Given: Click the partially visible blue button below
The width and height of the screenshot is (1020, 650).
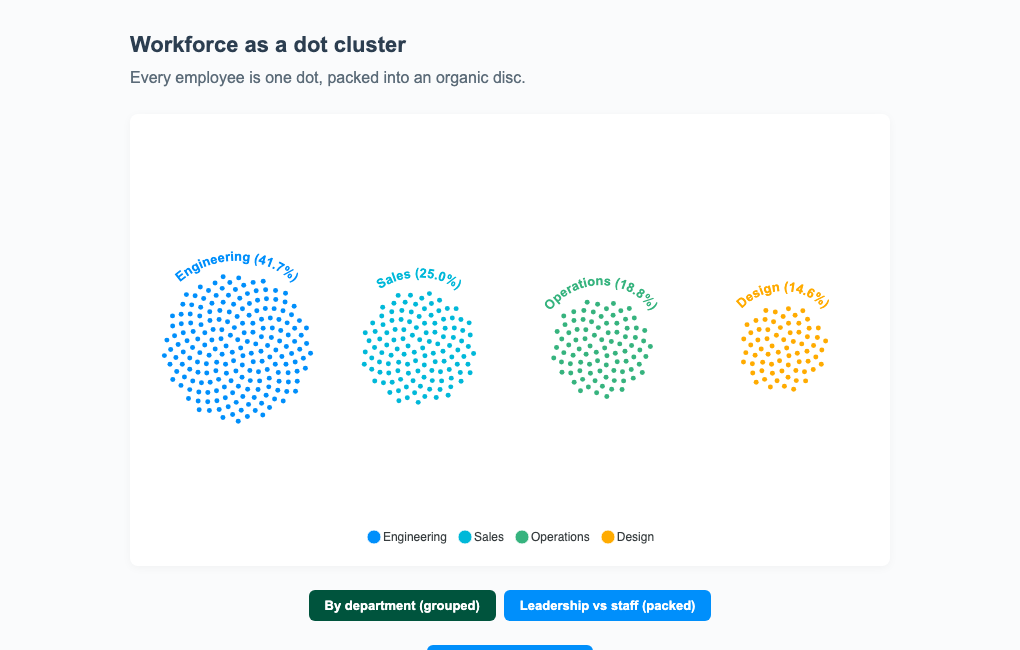Looking at the screenshot, I should point(510,647).
